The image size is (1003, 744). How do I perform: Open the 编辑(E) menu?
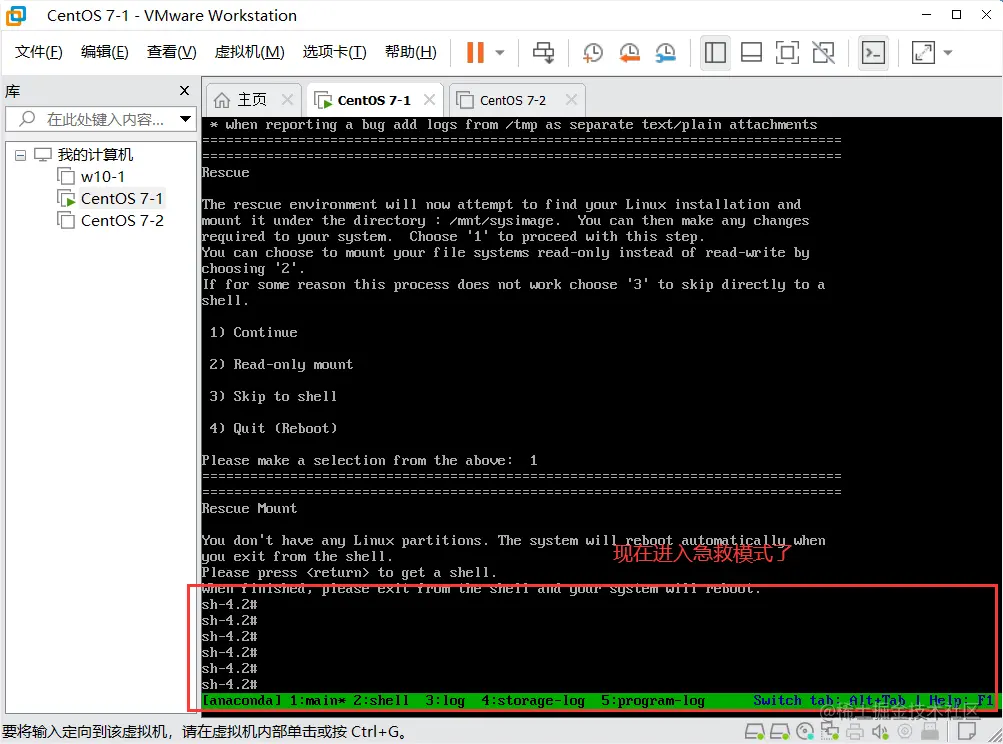(104, 52)
